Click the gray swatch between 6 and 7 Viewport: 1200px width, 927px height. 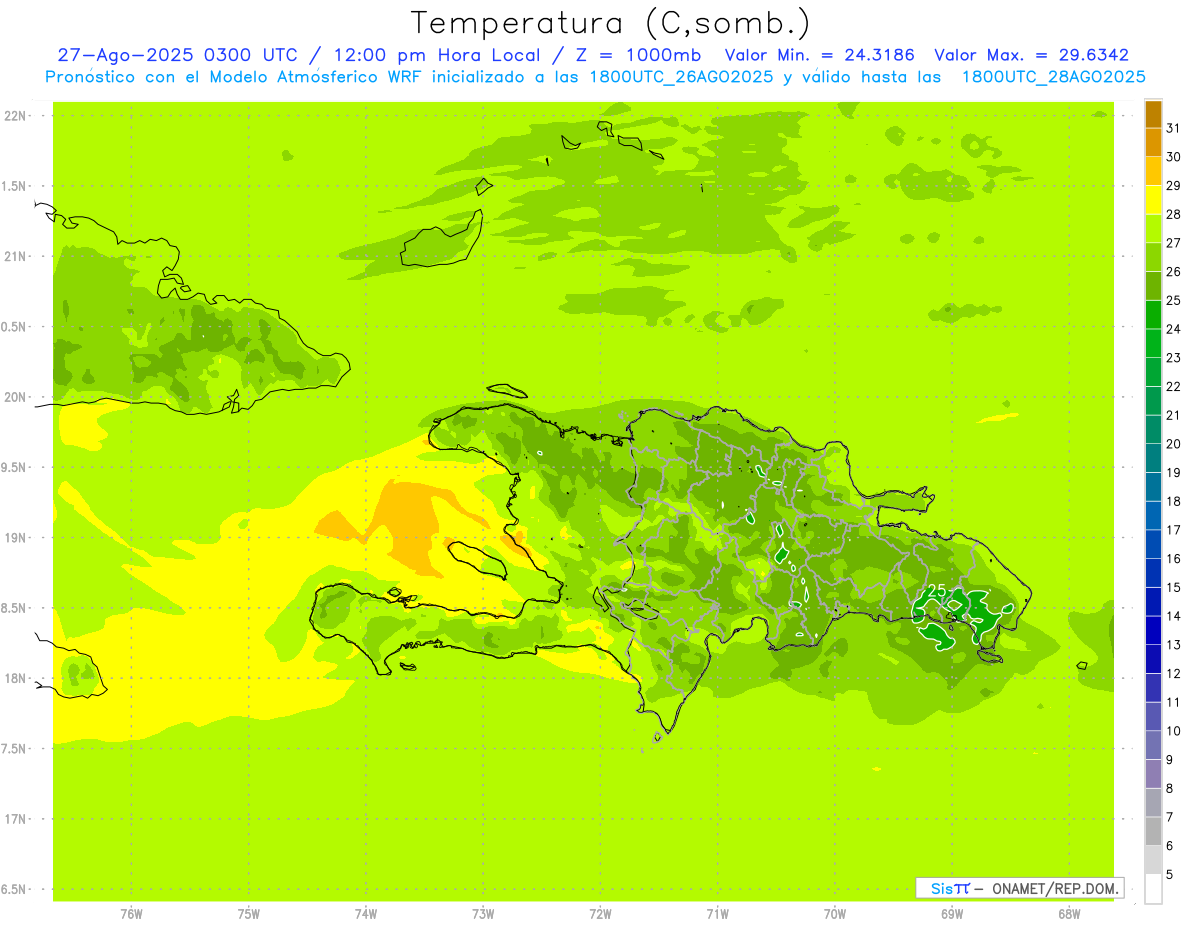(1153, 832)
